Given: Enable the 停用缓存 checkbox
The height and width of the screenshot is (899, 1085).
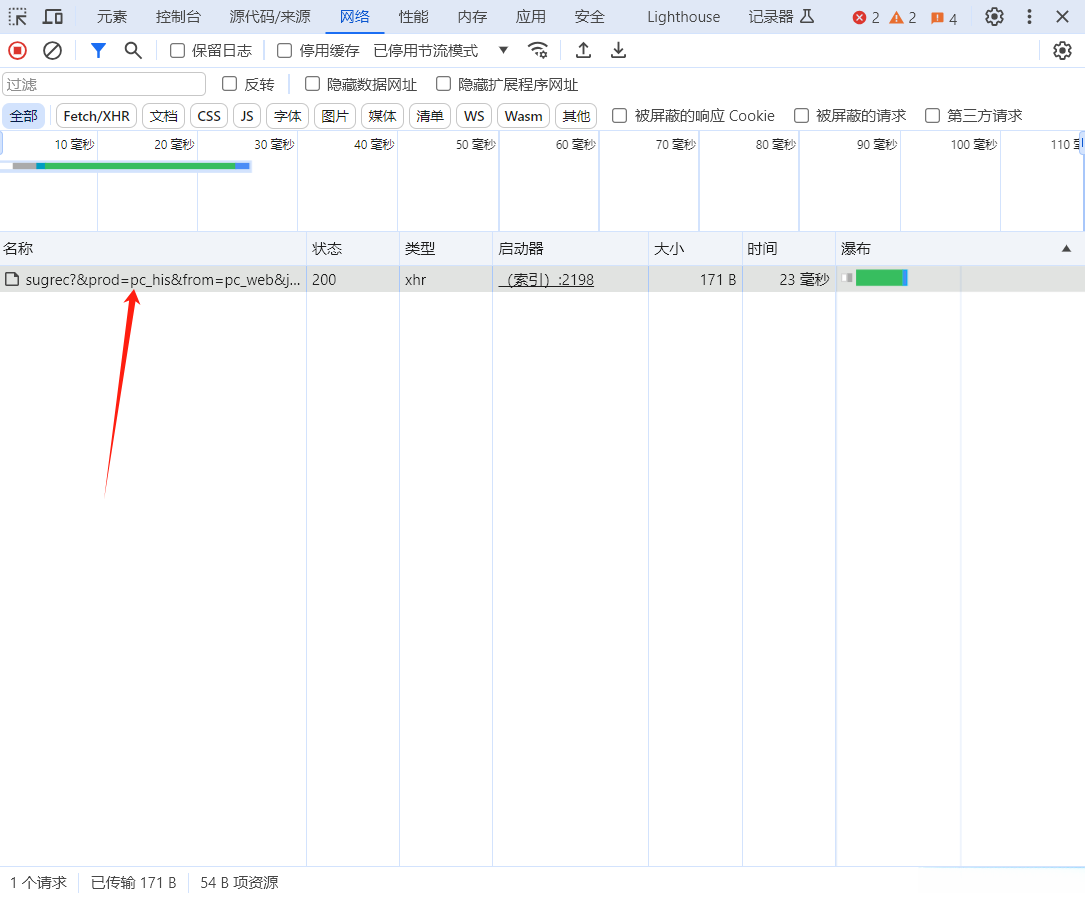Looking at the screenshot, I should [x=284, y=51].
